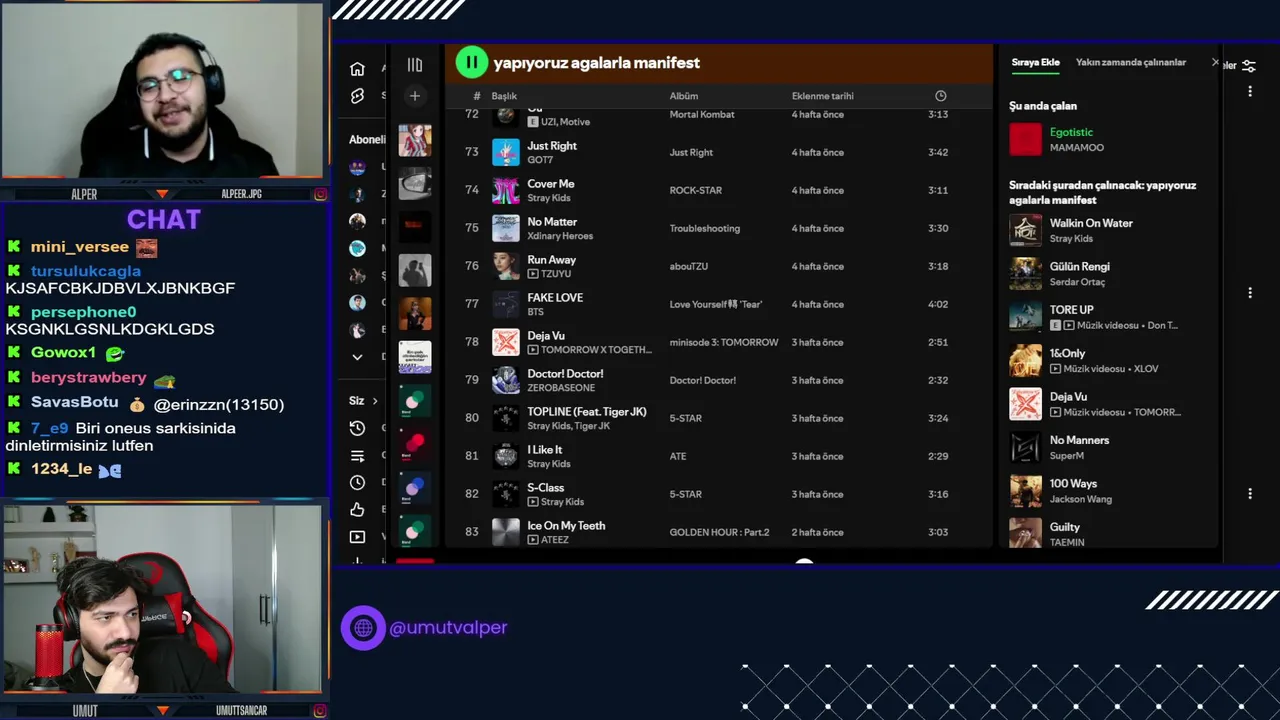
Task: Open ZEROBASEONE artist link
Action: click(x=561, y=388)
